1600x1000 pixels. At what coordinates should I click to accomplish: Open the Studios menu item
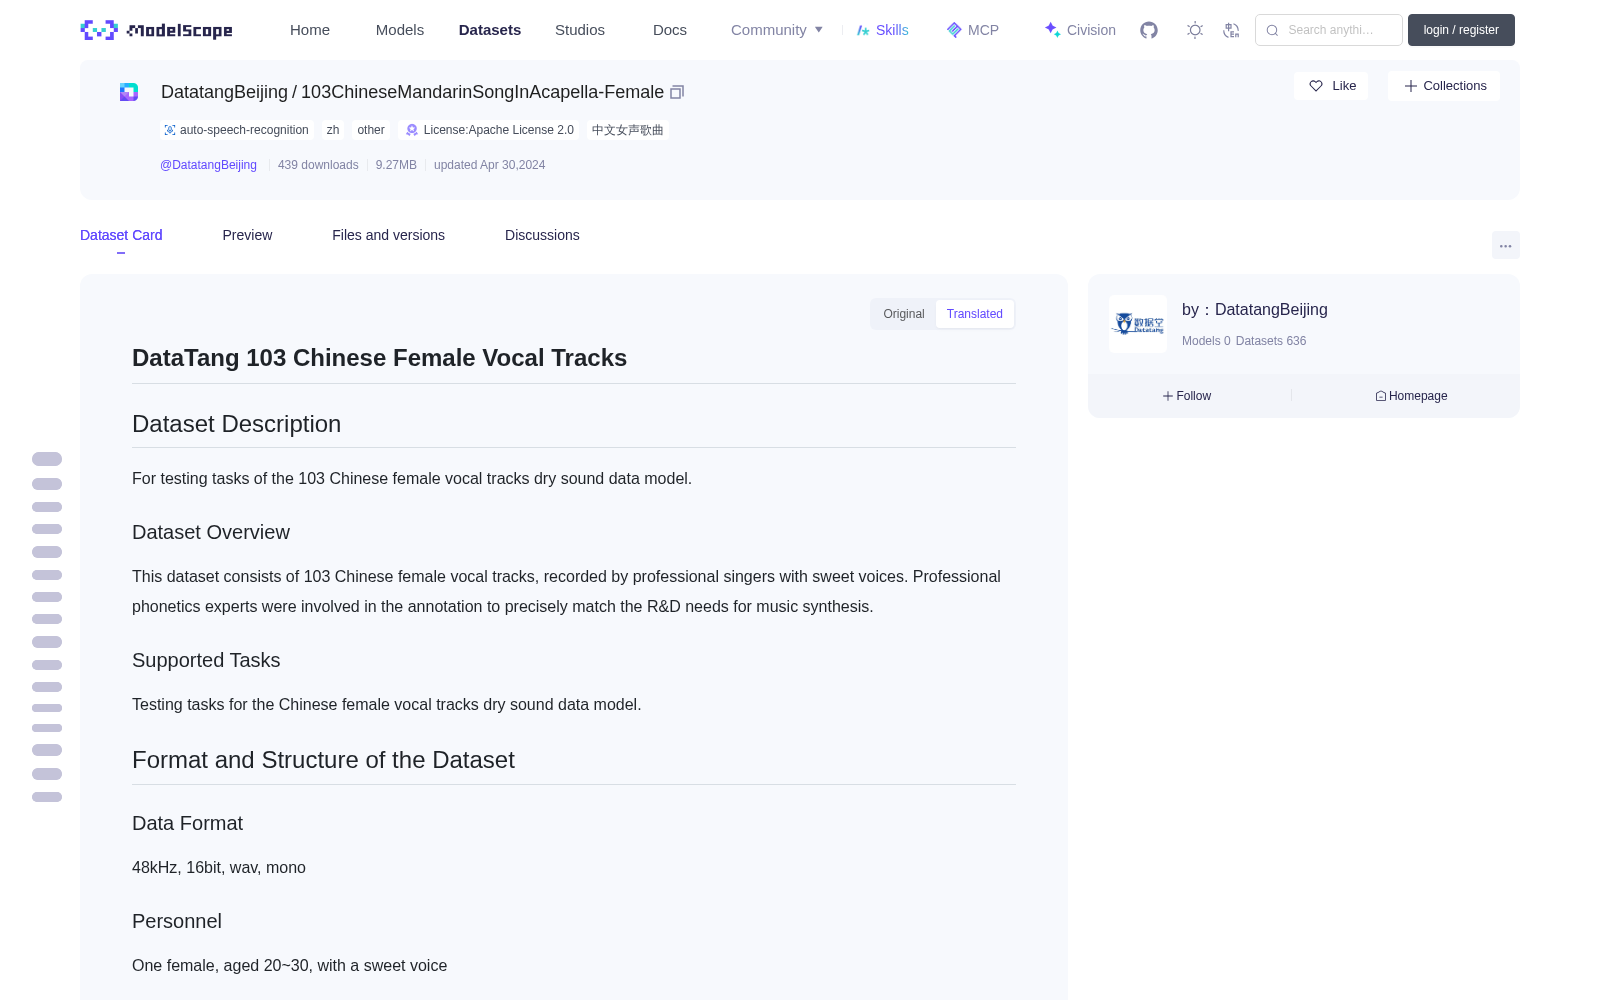point(580,30)
